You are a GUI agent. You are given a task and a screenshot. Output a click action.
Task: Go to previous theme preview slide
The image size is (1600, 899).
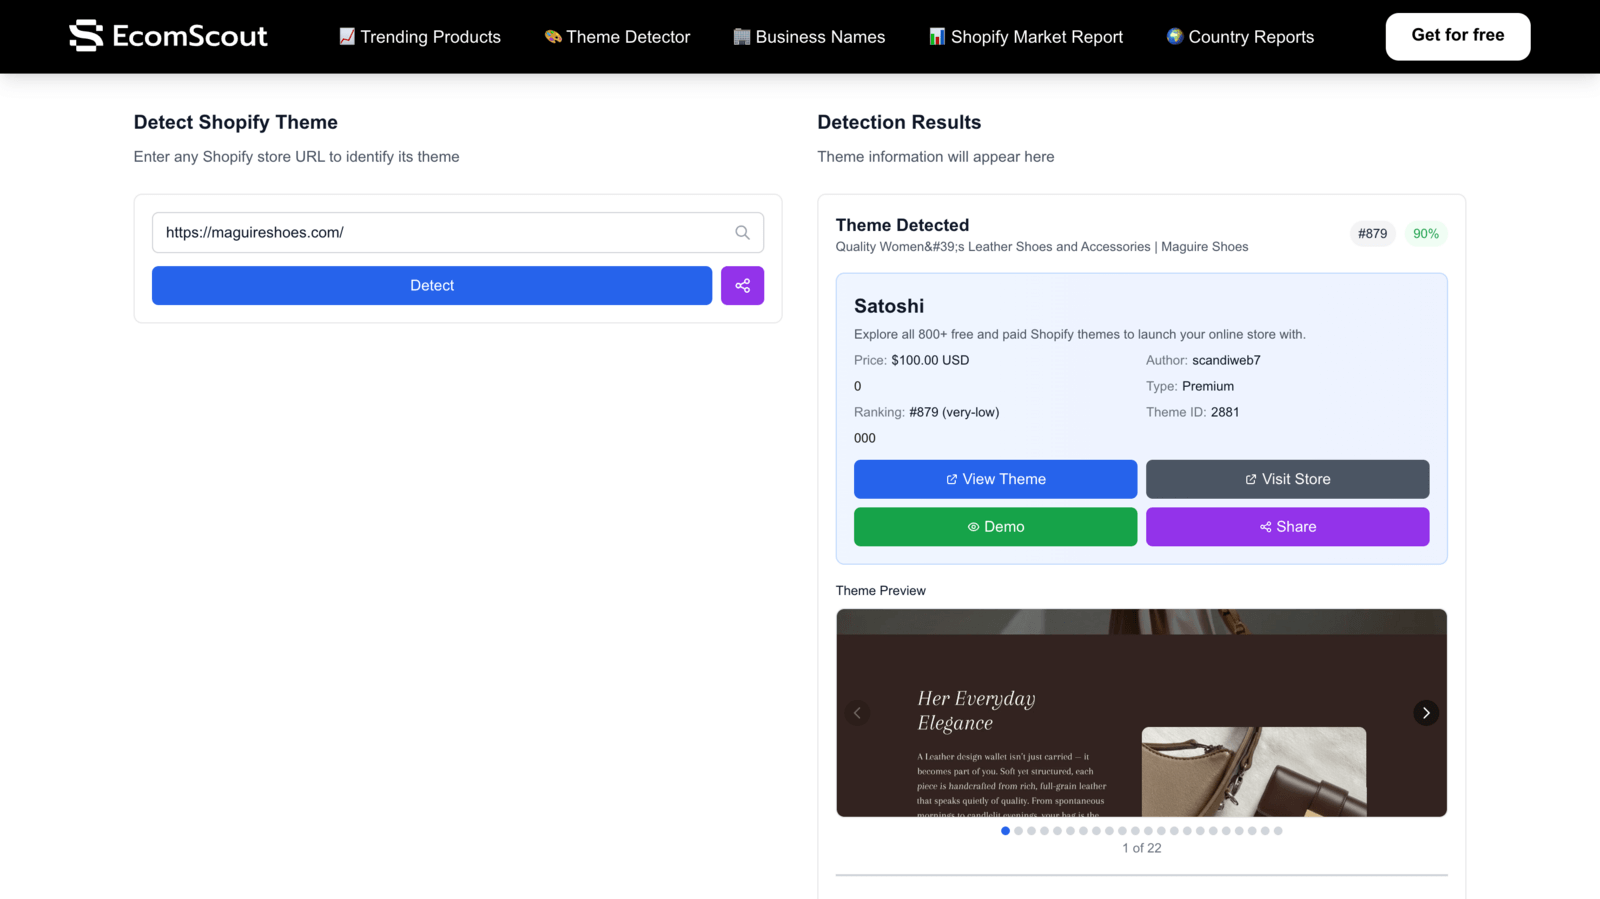click(x=857, y=713)
